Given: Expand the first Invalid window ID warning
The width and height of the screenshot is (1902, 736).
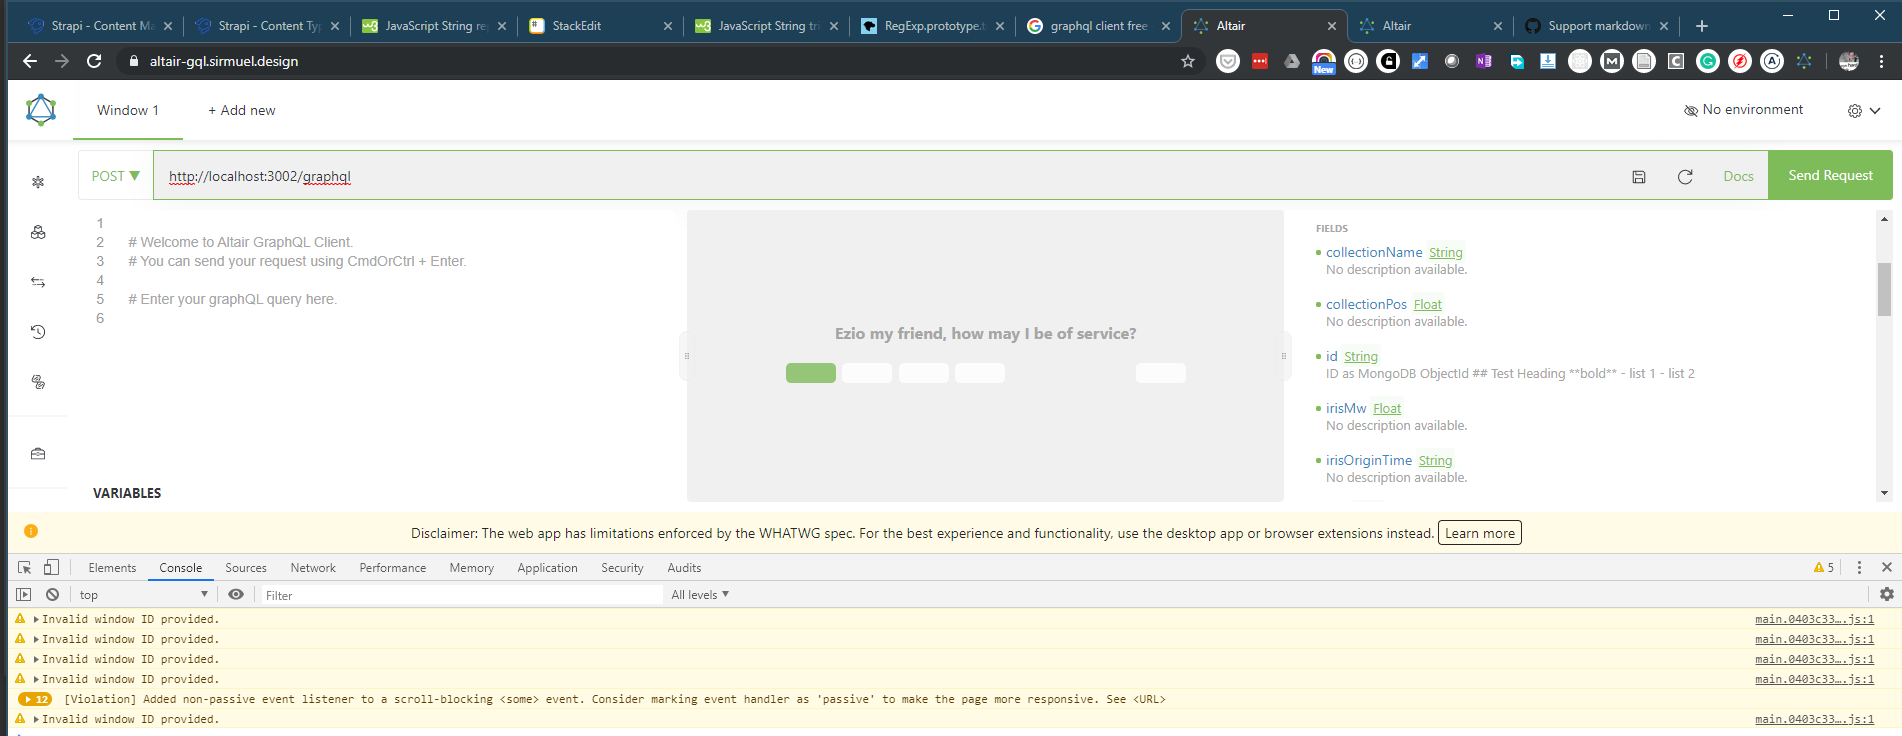Looking at the screenshot, I should pyautogui.click(x=36, y=619).
